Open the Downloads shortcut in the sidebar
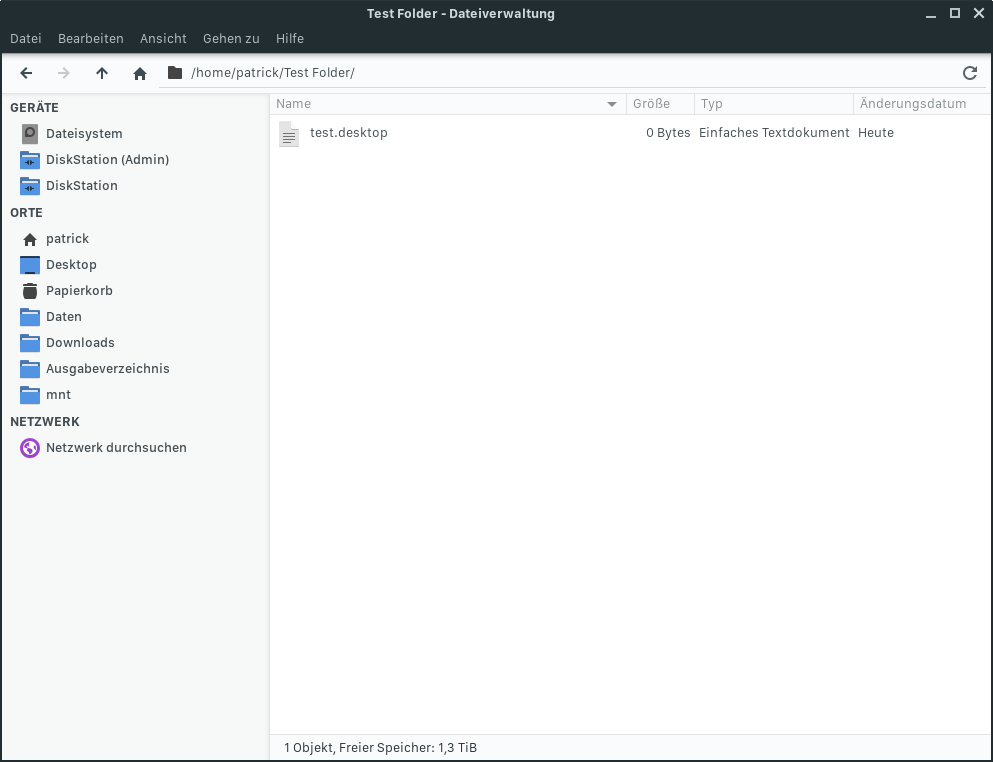 click(80, 342)
